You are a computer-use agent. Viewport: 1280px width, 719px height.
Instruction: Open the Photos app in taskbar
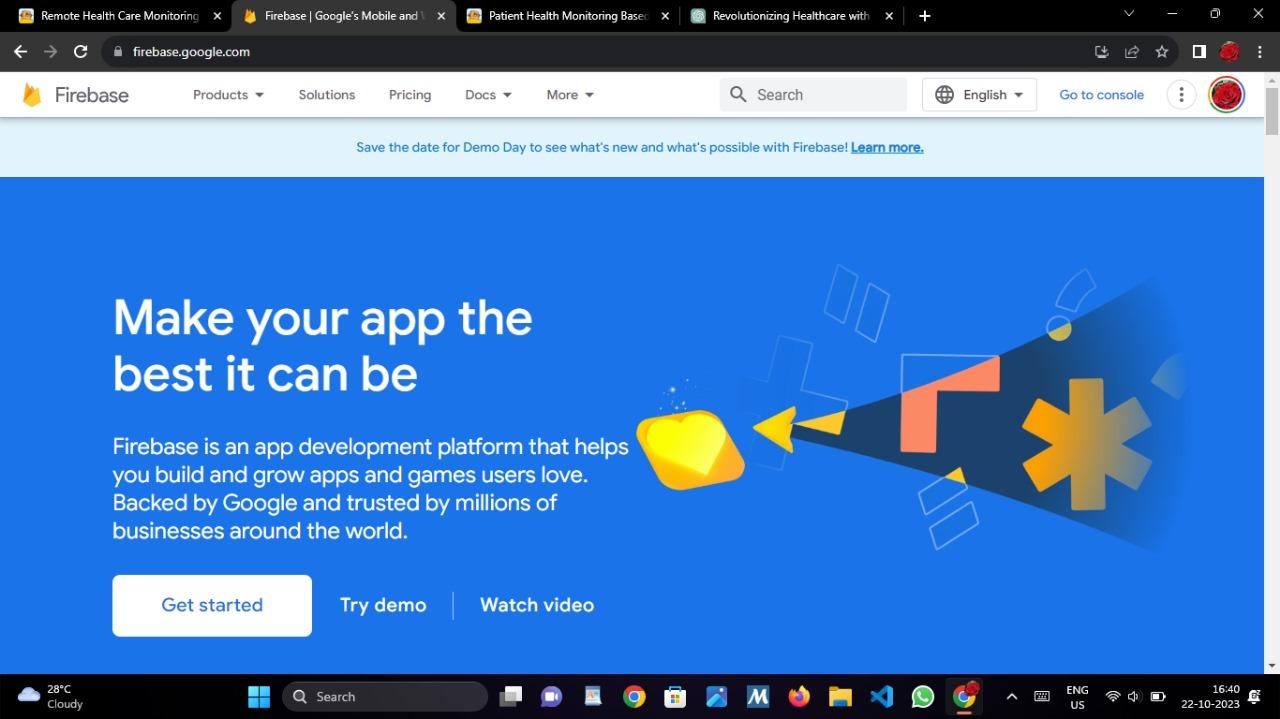[x=716, y=696]
